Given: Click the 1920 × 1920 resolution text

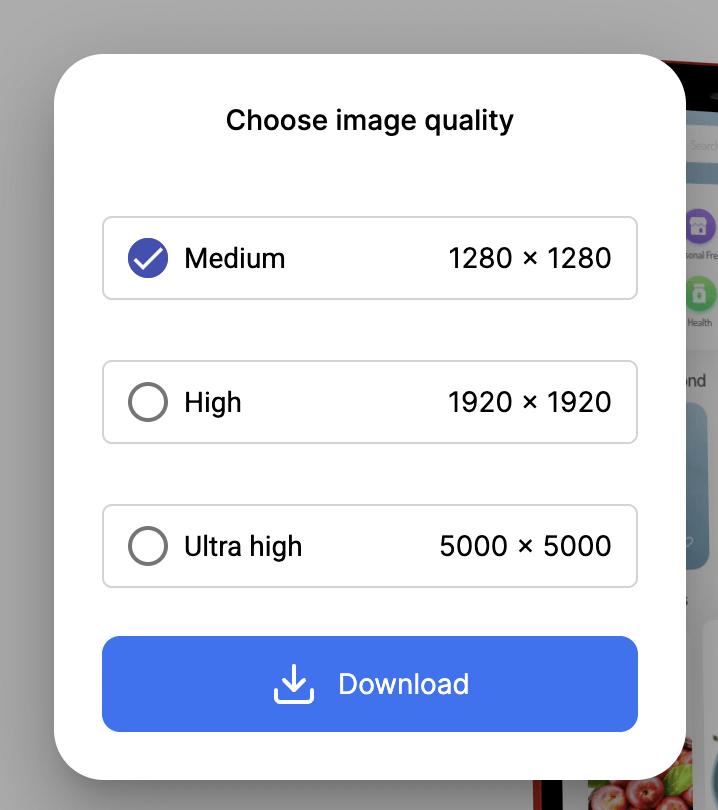Looking at the screenshot, I should [529, 402].
